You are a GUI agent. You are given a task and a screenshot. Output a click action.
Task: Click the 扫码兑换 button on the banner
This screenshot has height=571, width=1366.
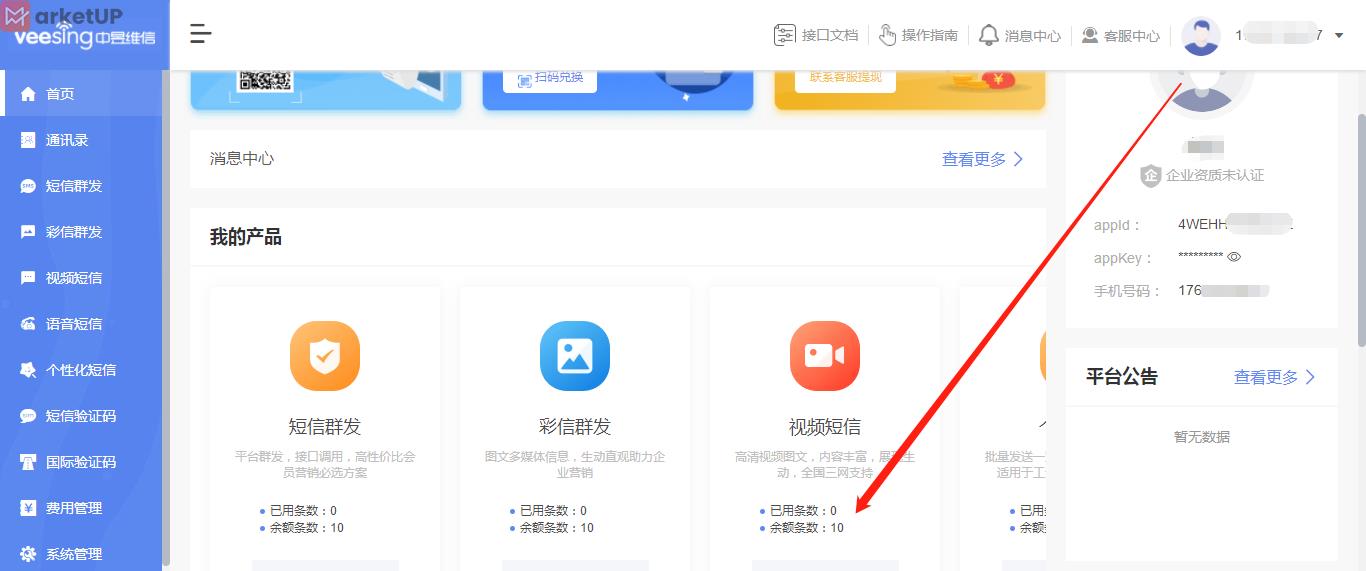click(550, 78)
